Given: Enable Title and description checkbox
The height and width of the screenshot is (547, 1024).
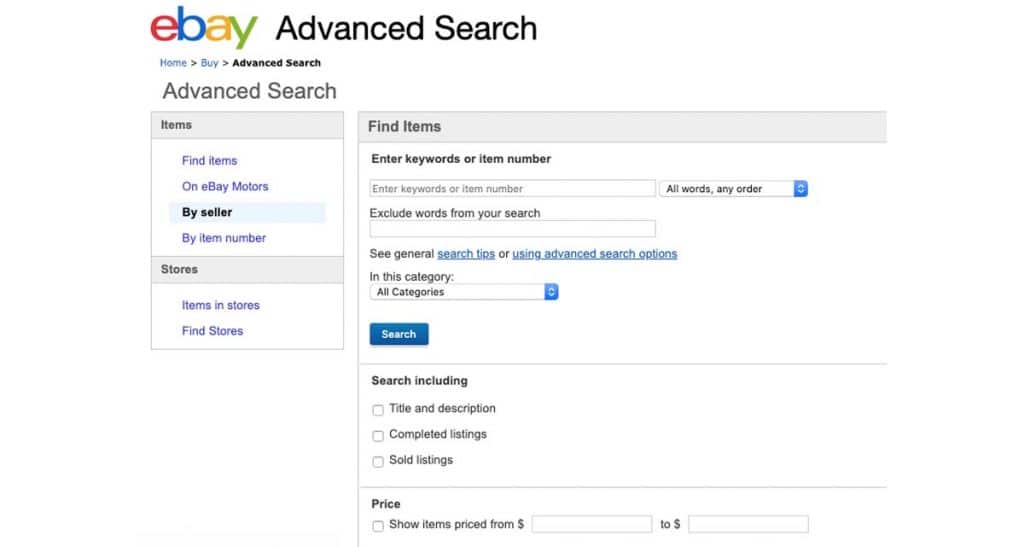Looking at the screenshot, I should [378, 410].
